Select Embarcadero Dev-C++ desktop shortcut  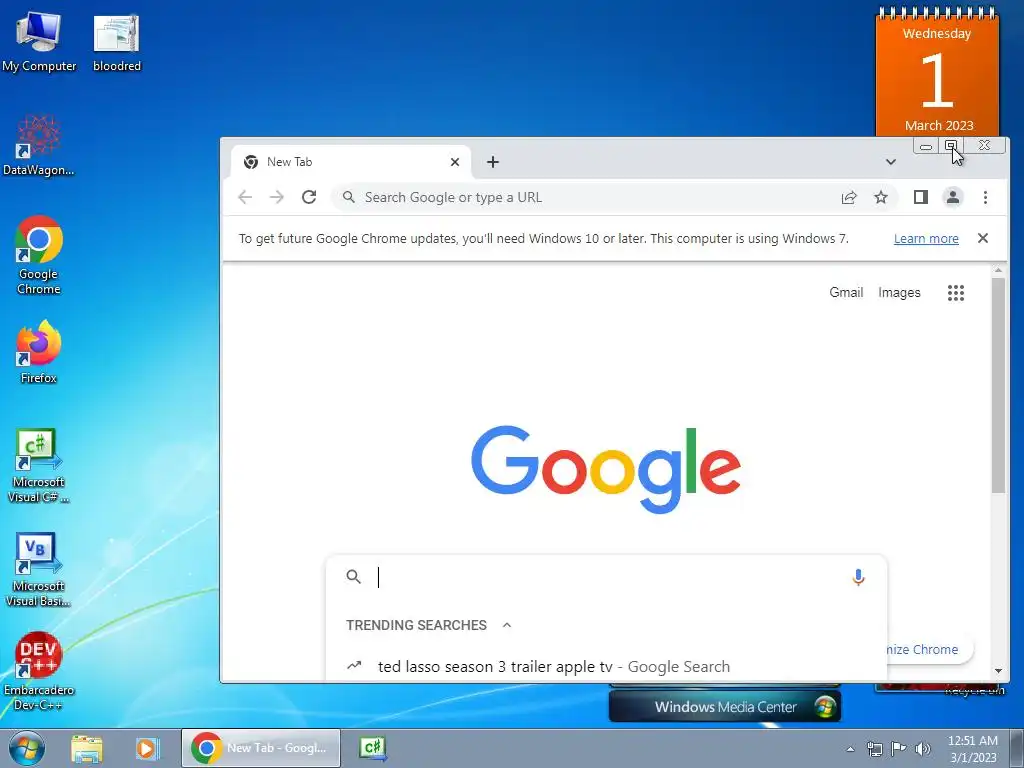click(x=39, y=671)
